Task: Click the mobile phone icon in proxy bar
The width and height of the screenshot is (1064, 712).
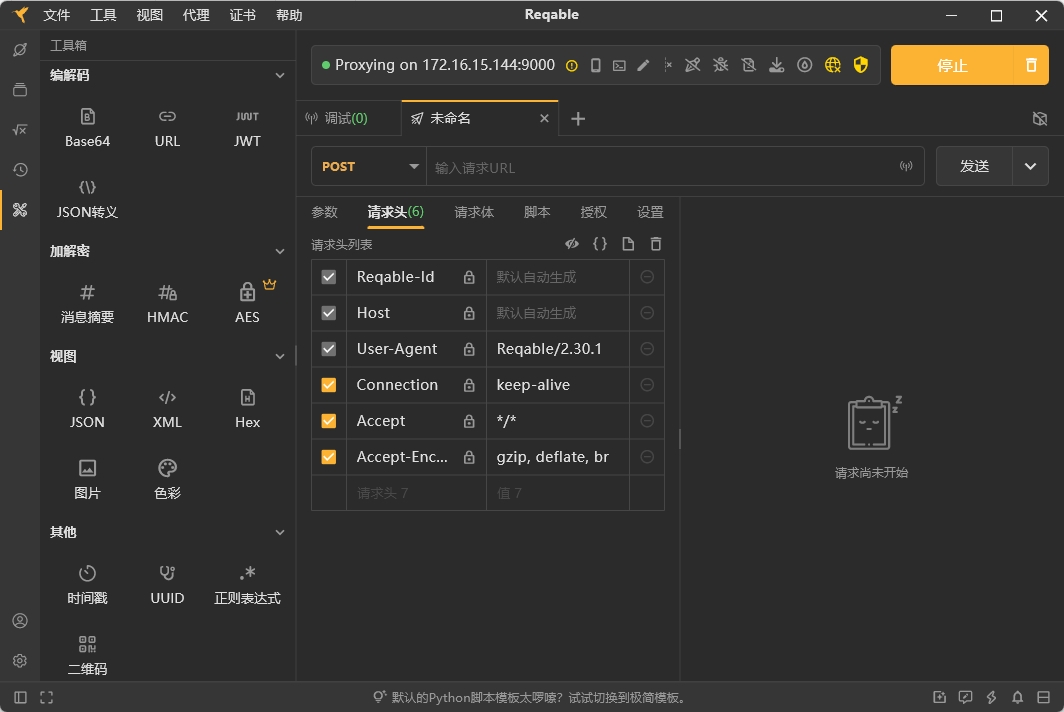Action: coord(595,65)
